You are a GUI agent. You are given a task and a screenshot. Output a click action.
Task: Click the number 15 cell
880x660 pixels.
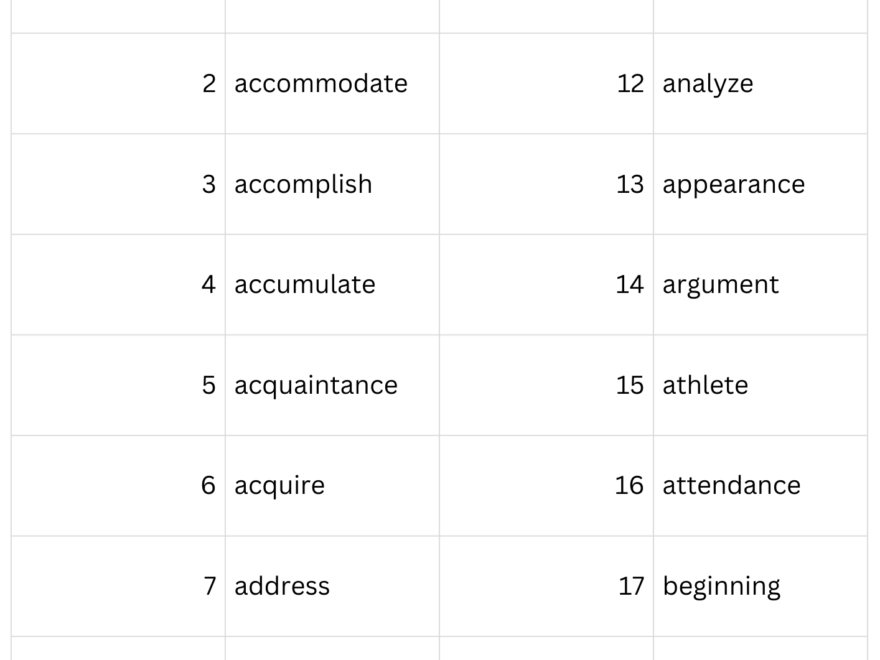(x=630, y=385)
